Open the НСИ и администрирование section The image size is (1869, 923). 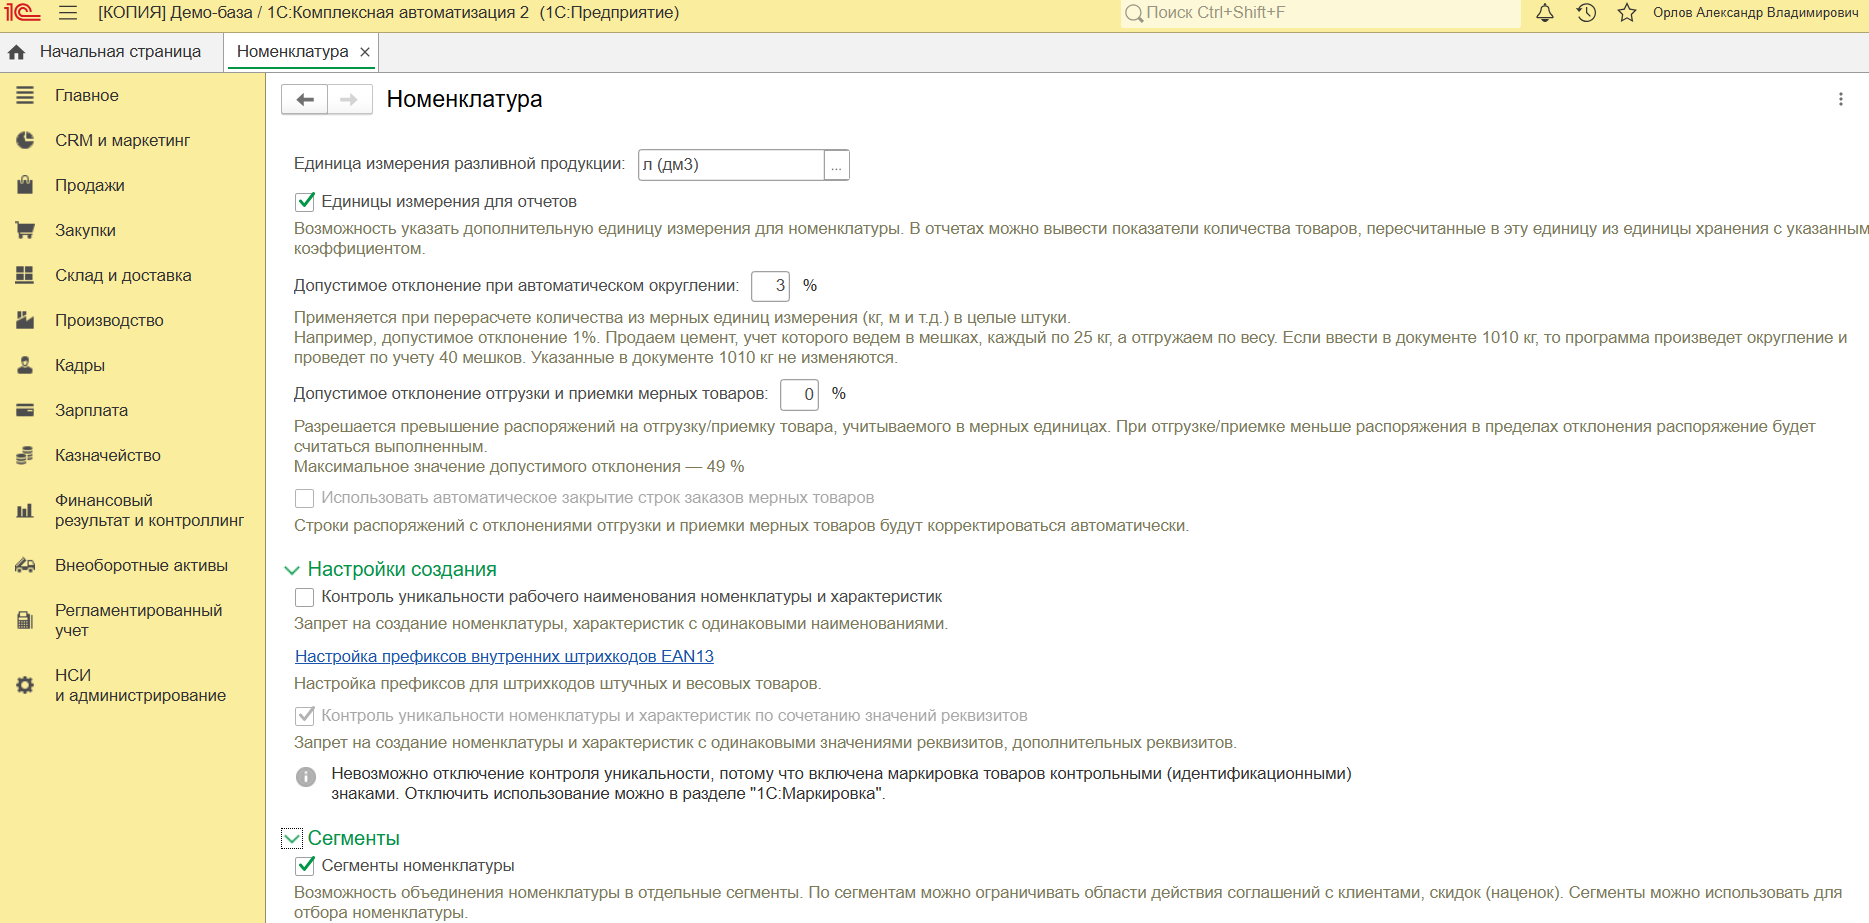(x=140, y=685)
